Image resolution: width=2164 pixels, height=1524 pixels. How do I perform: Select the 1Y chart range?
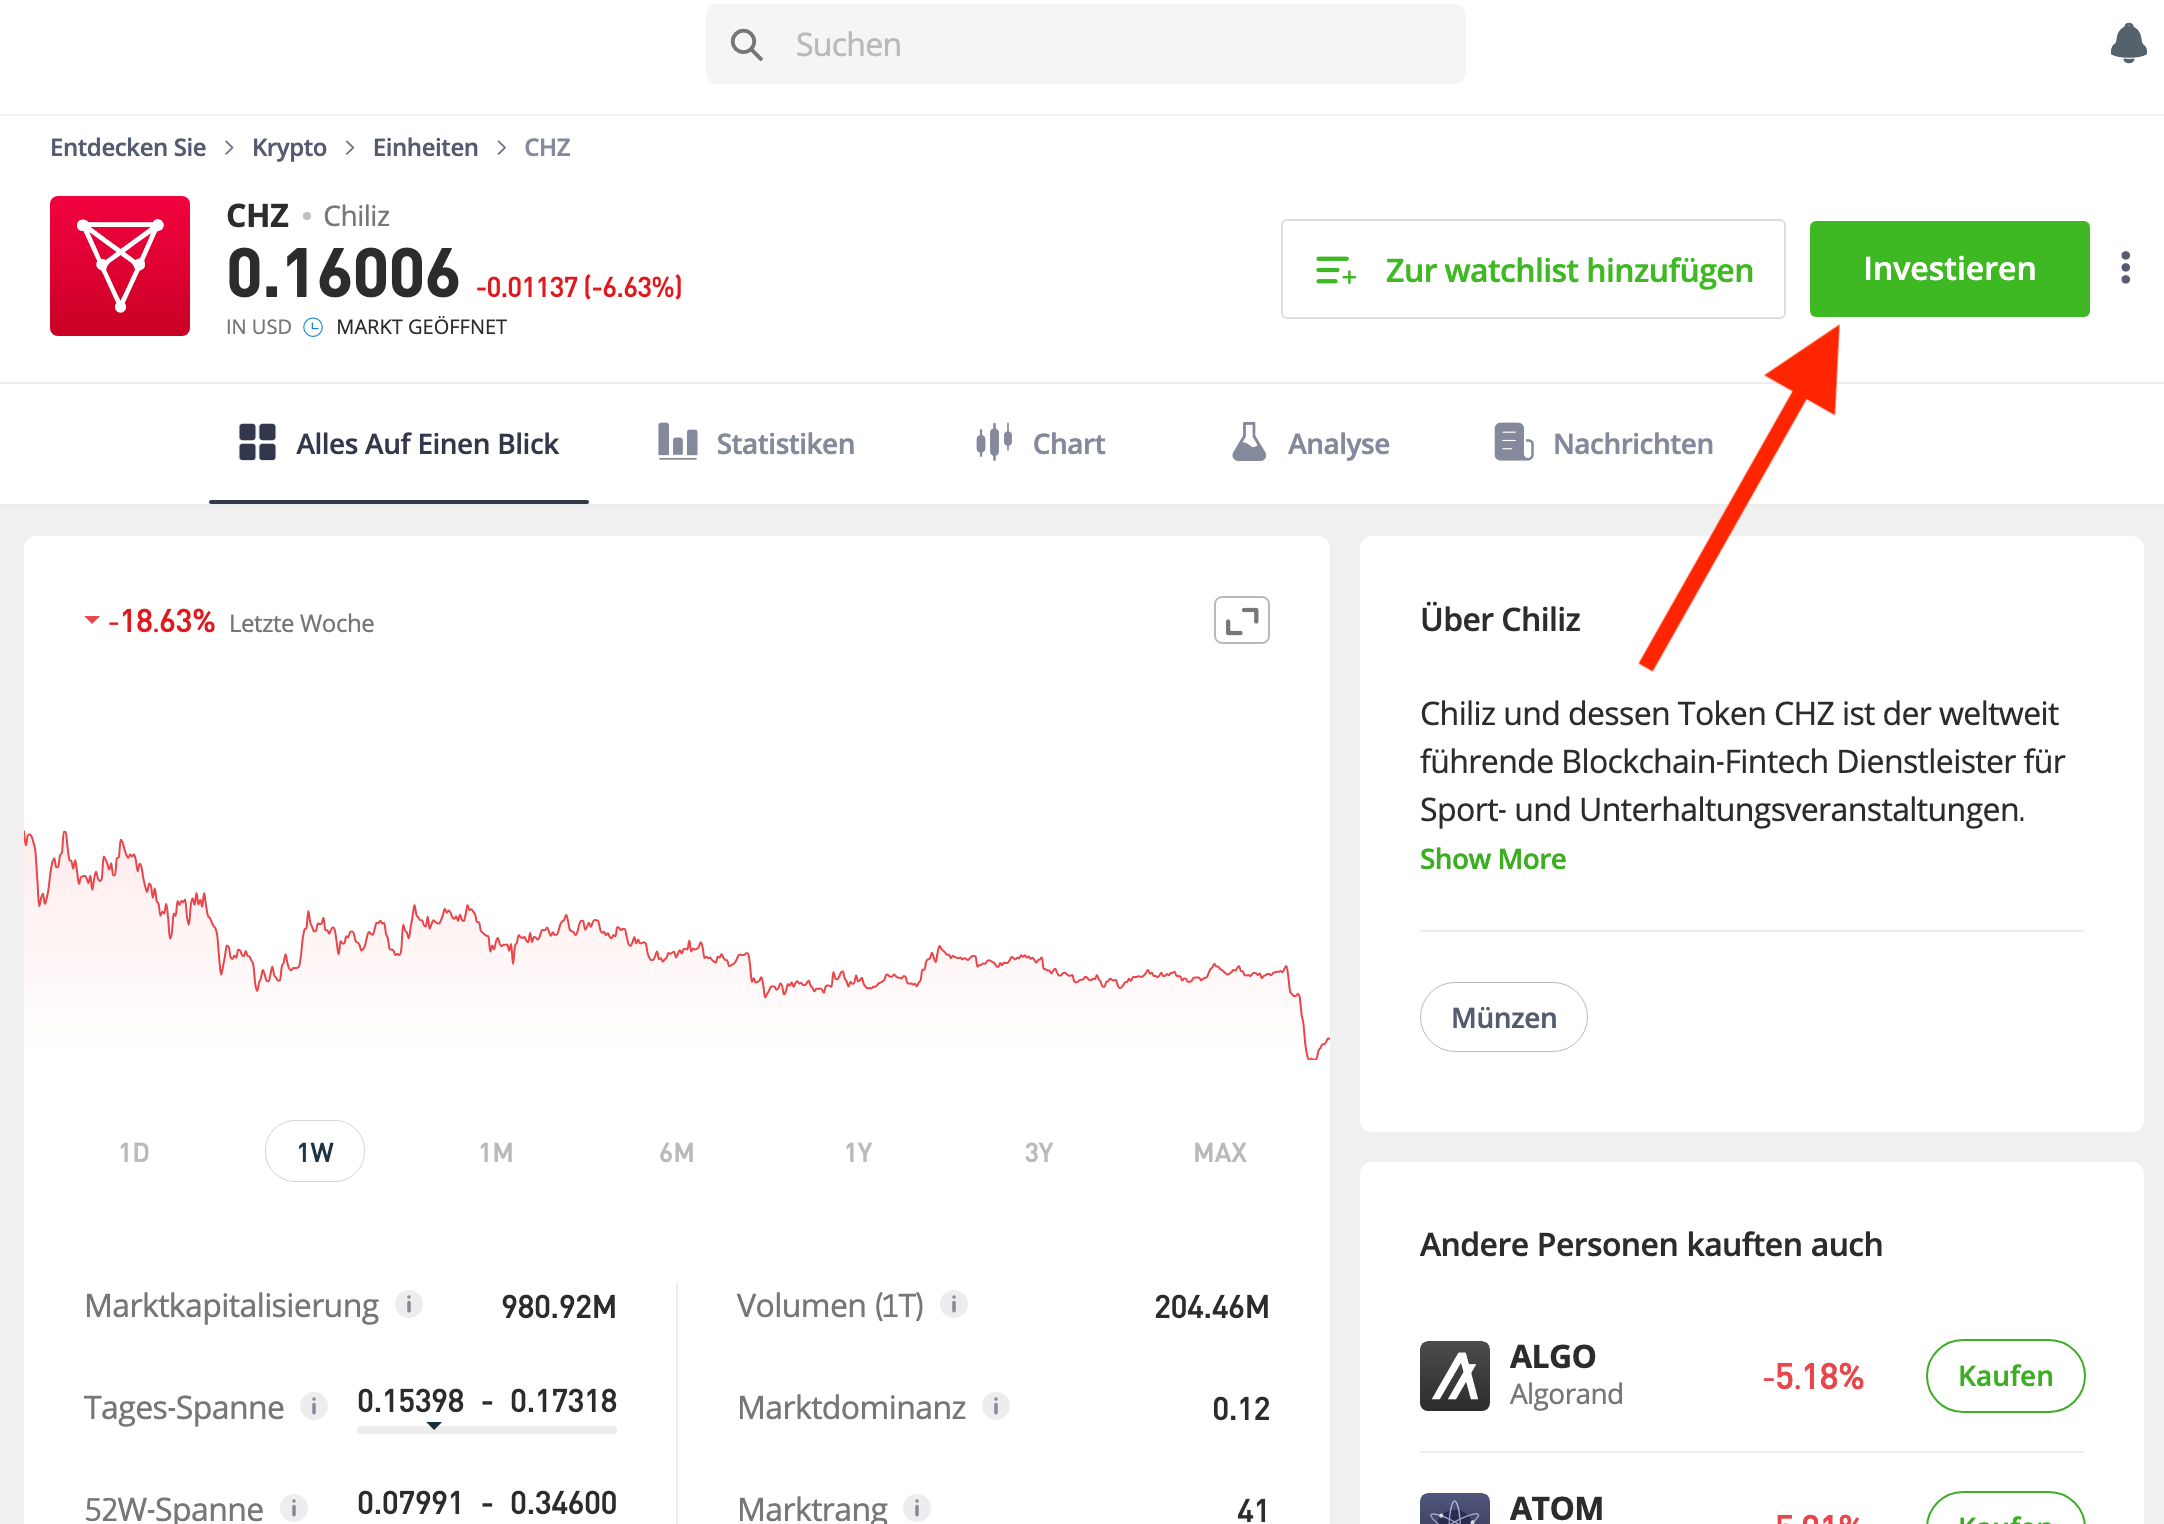click(x=858, y=1152)
